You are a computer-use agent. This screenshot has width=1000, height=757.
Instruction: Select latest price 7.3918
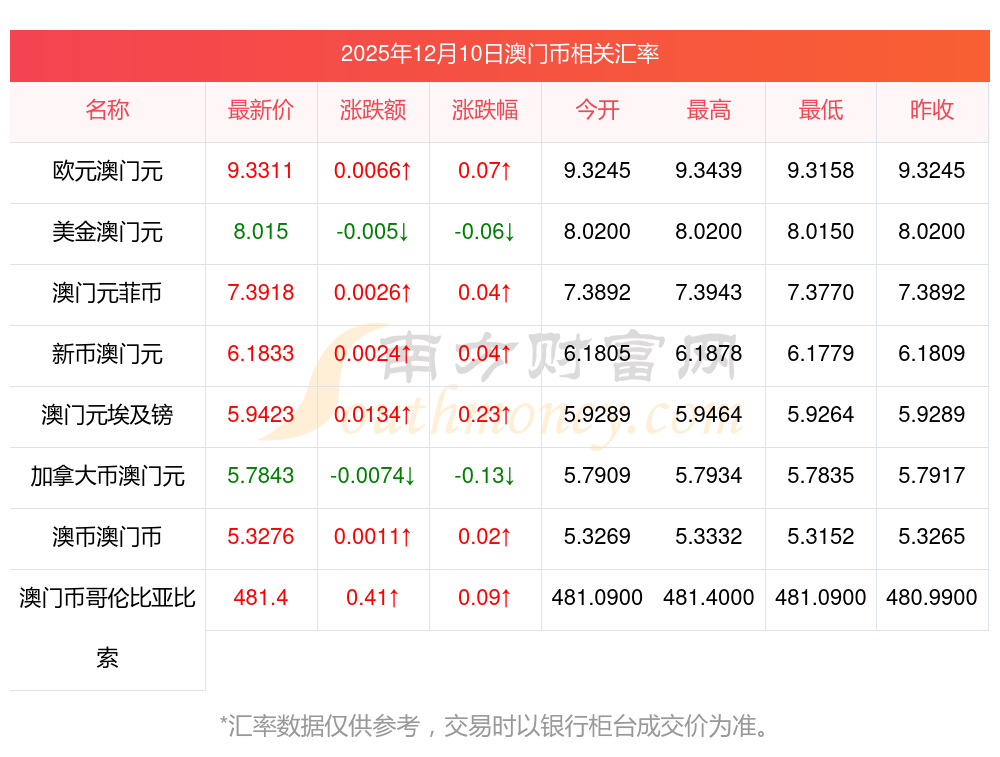[x=260, y=293]
